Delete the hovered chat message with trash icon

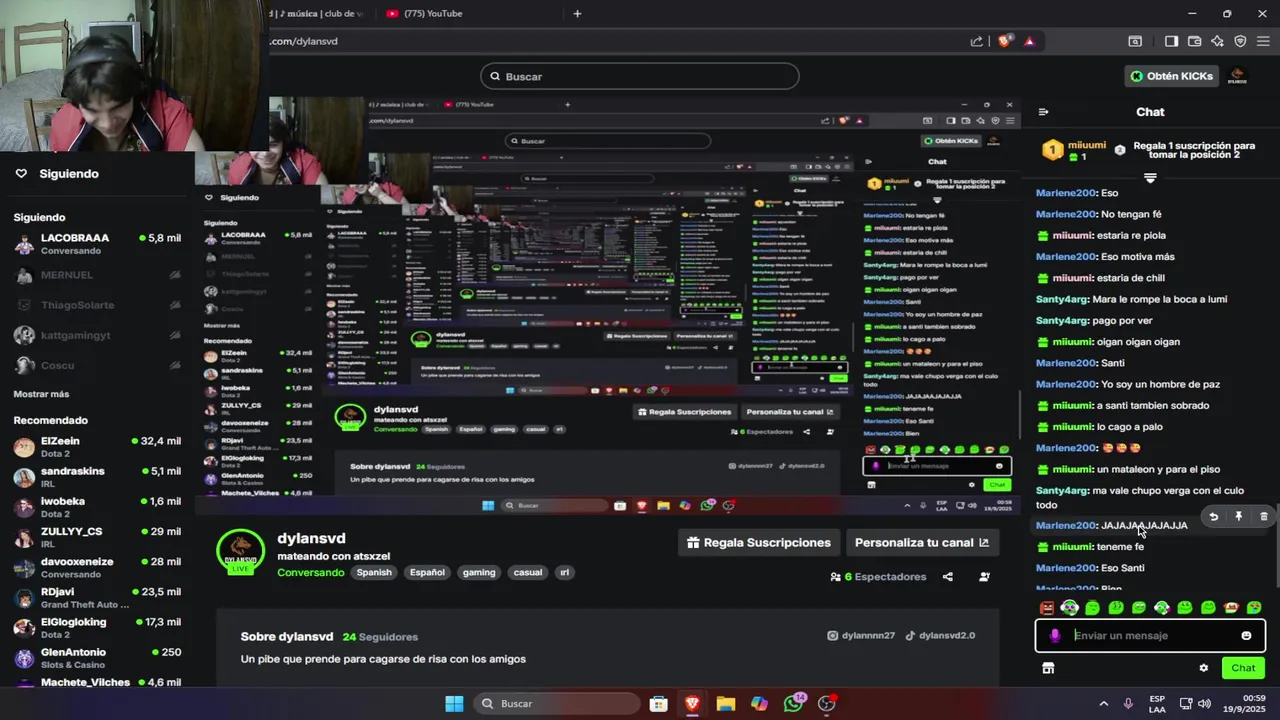coord(1264,517)
